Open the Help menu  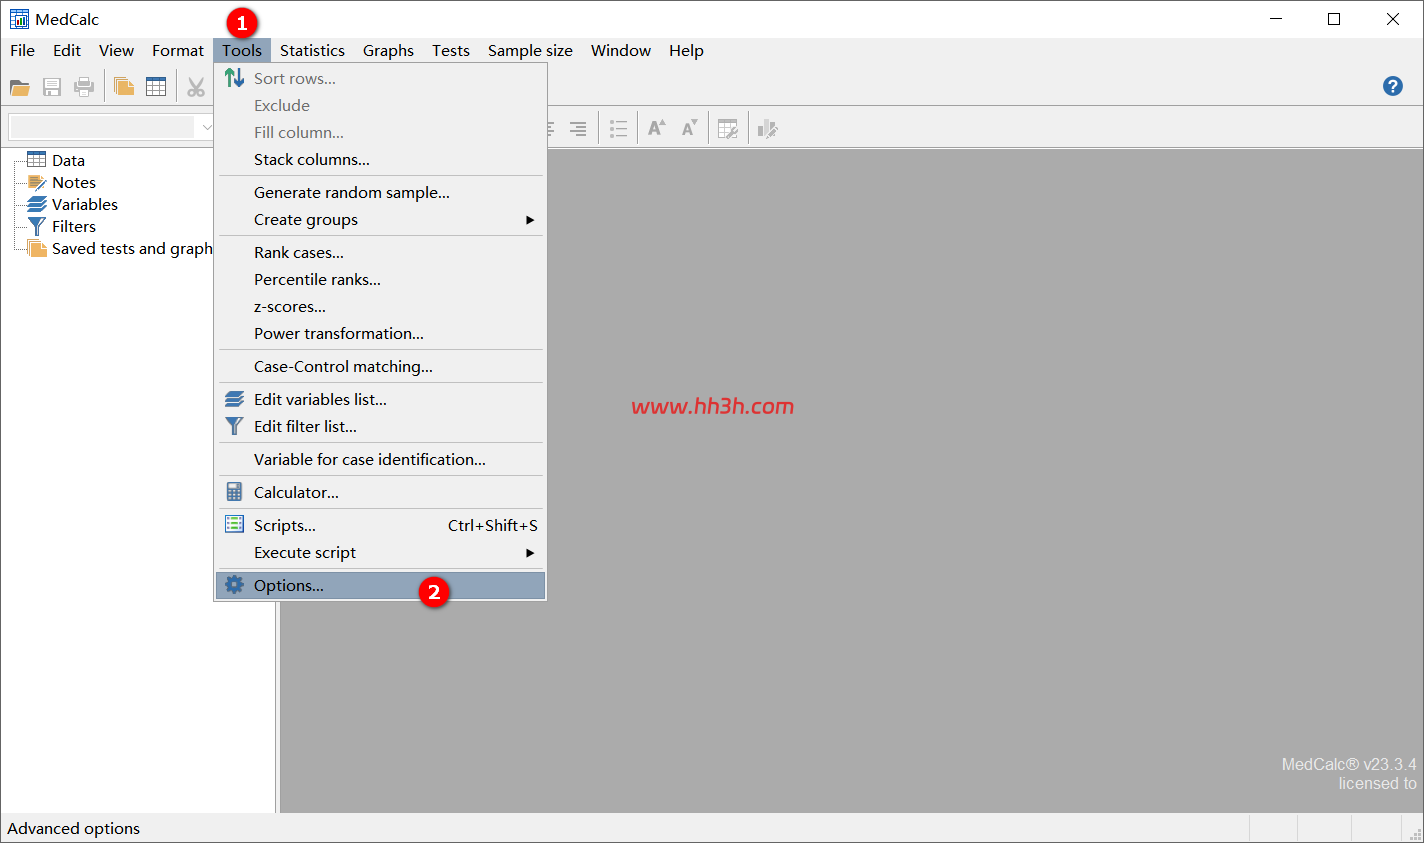pyautogui.click(x=686, y=50)
